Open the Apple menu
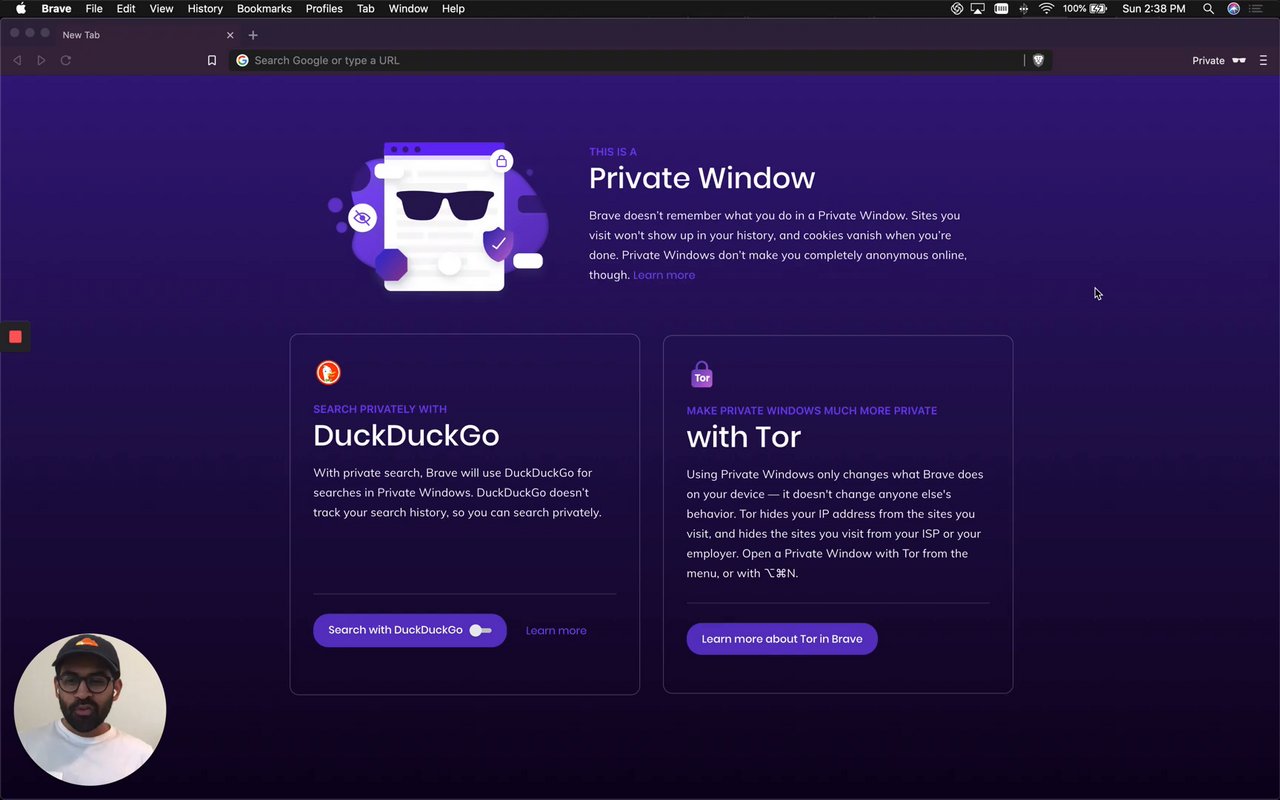1280x800 pixels. click(x=21, y=8)
